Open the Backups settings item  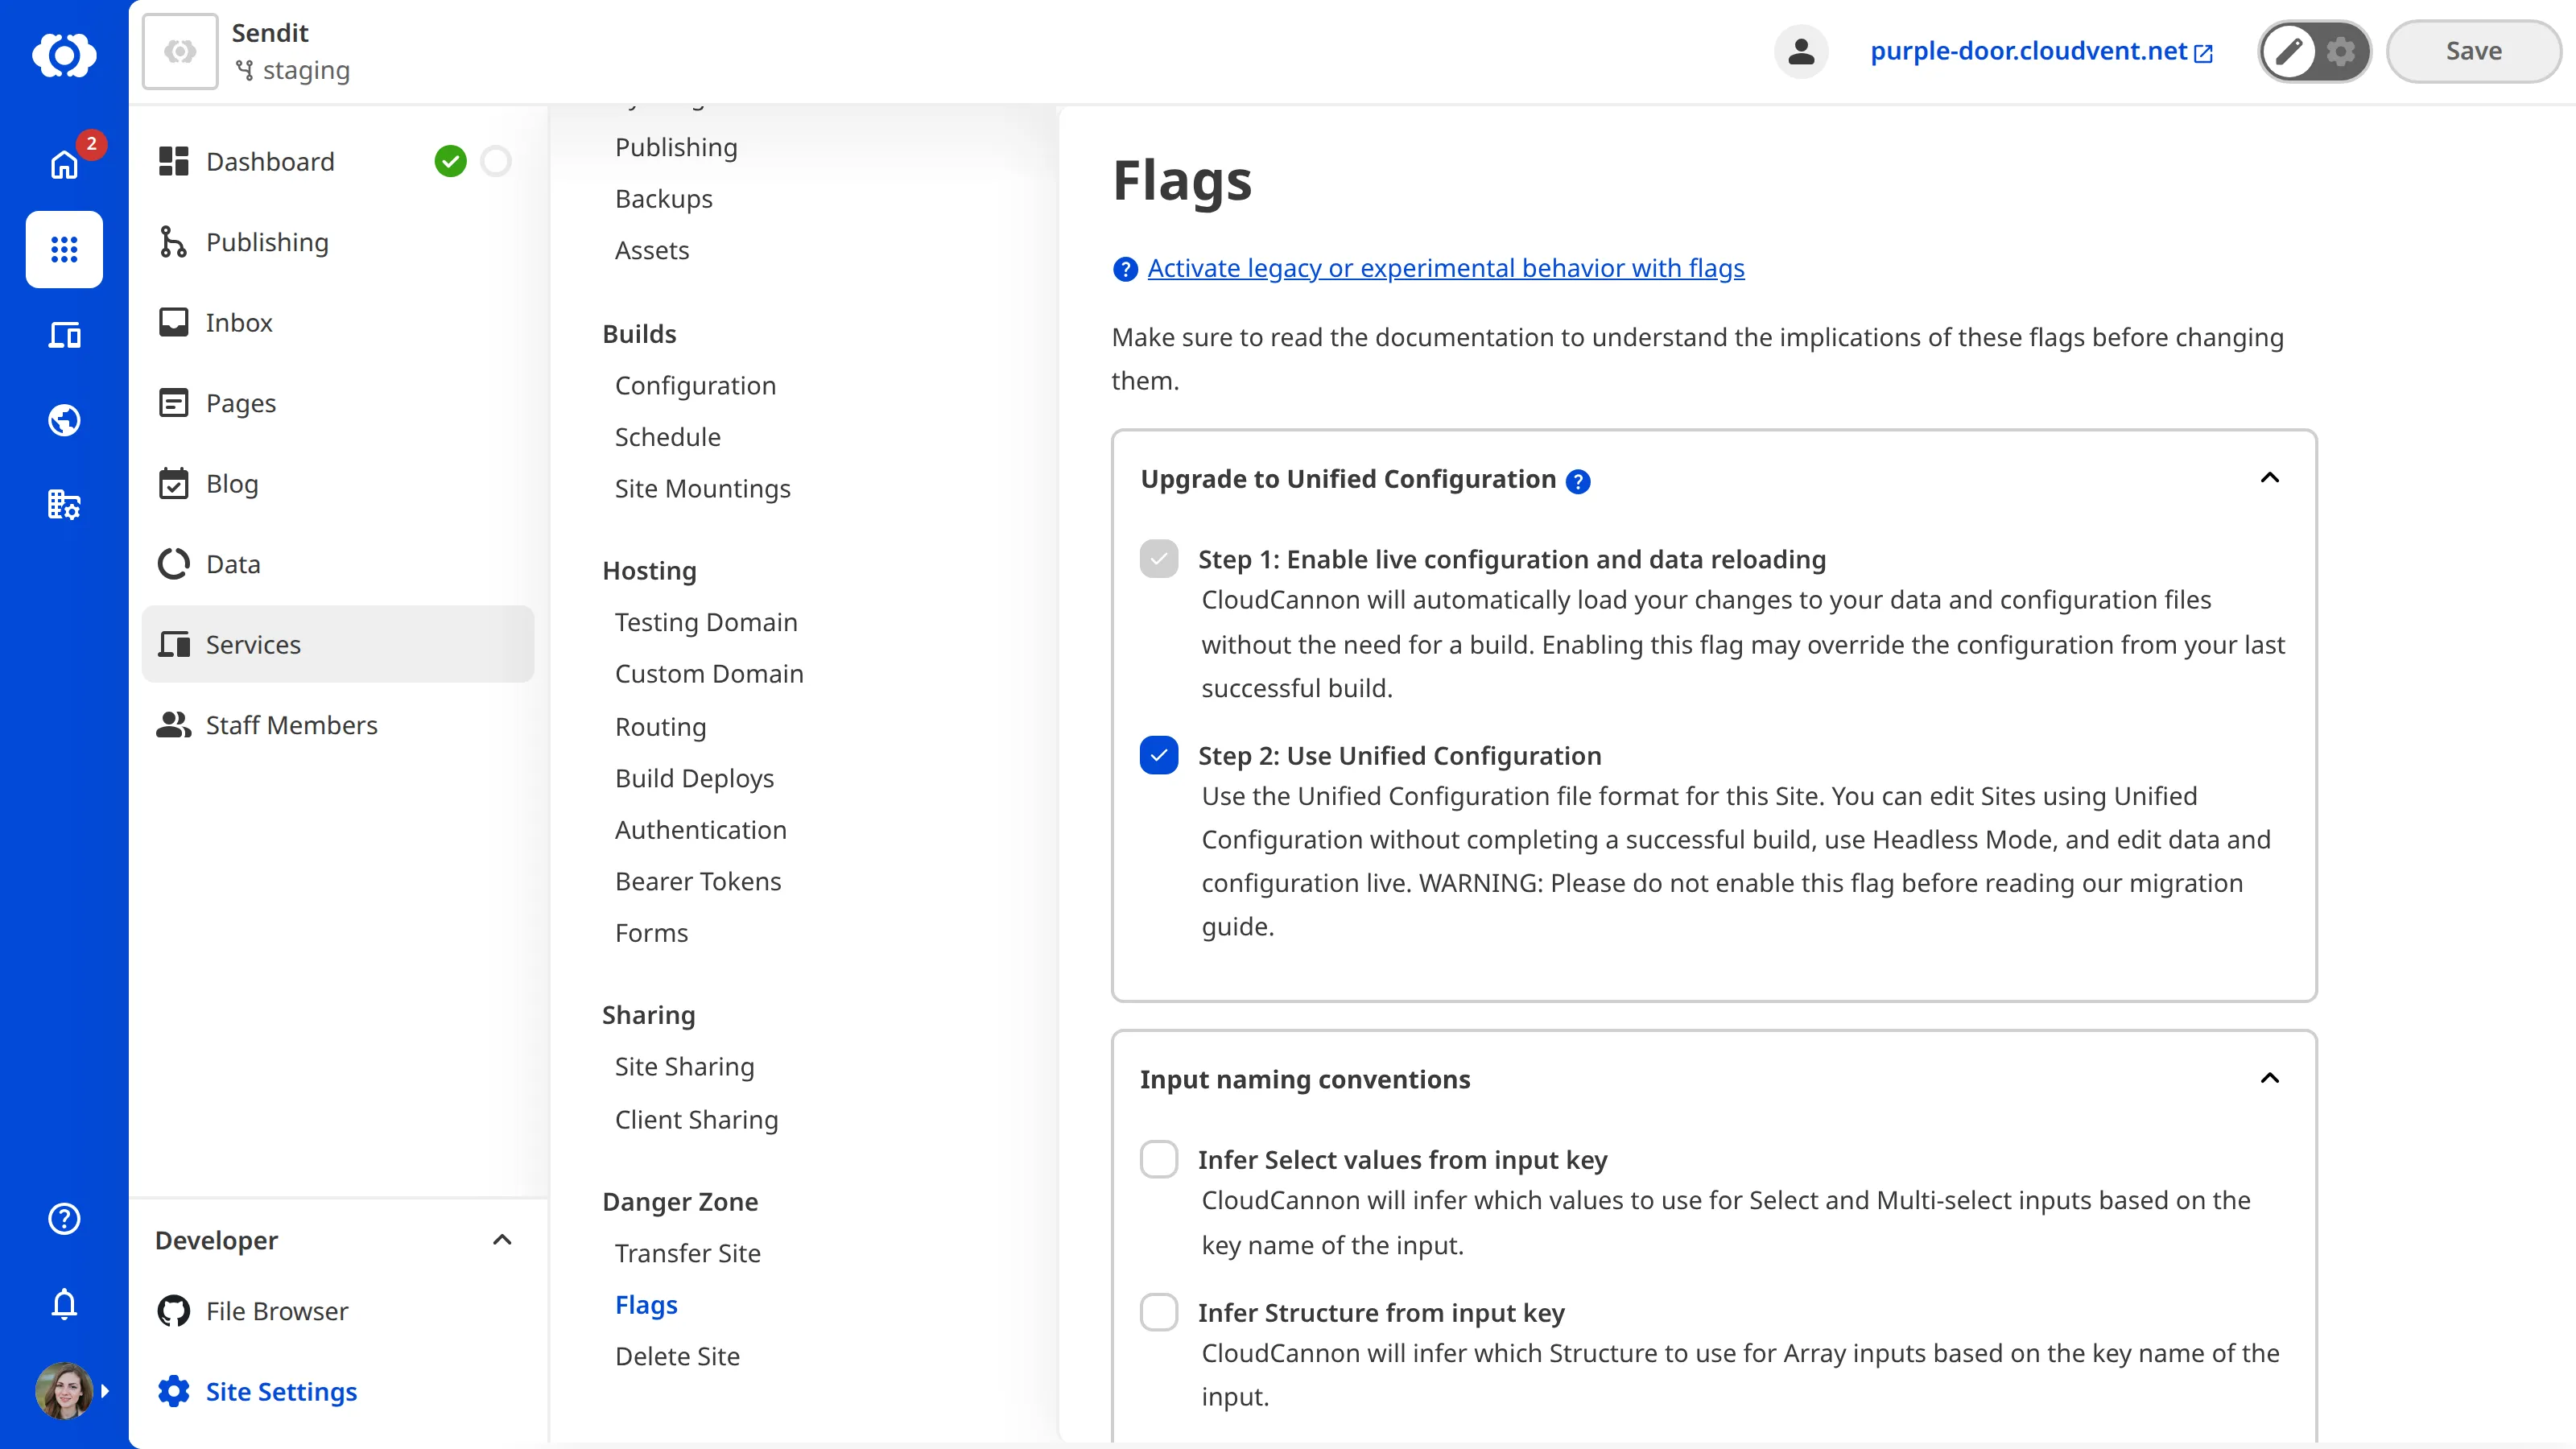664,198
